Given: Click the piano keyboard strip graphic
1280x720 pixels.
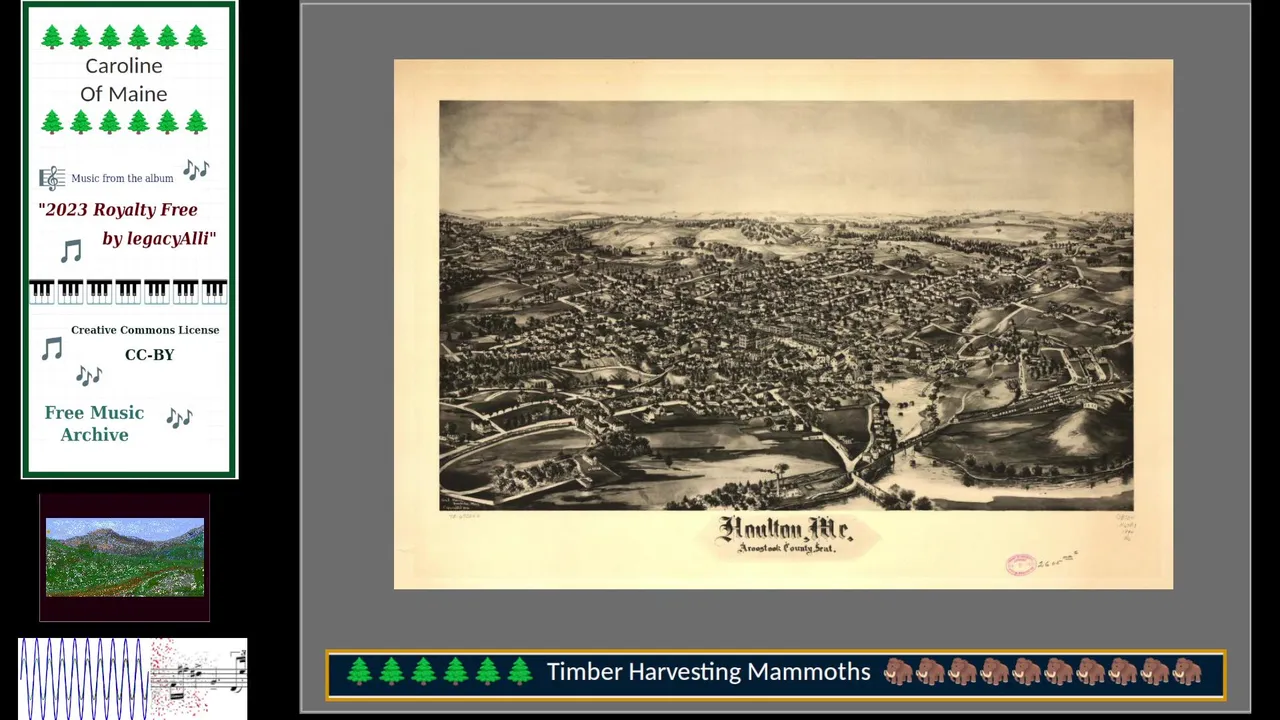Looking at the screenshot, I should (x=128, y=291).
